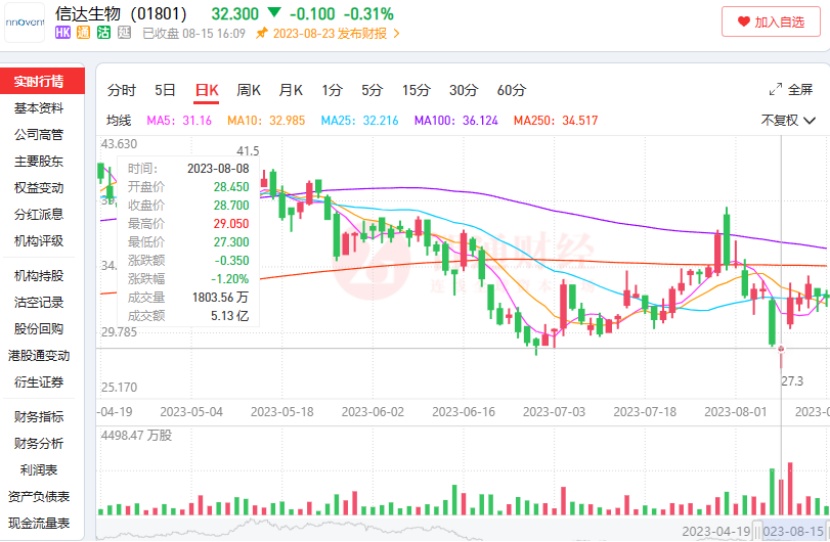The height and width of the screenshot is (542, 830).
Task: Click the Innovent company logo
Action: [x=24, y=22]
